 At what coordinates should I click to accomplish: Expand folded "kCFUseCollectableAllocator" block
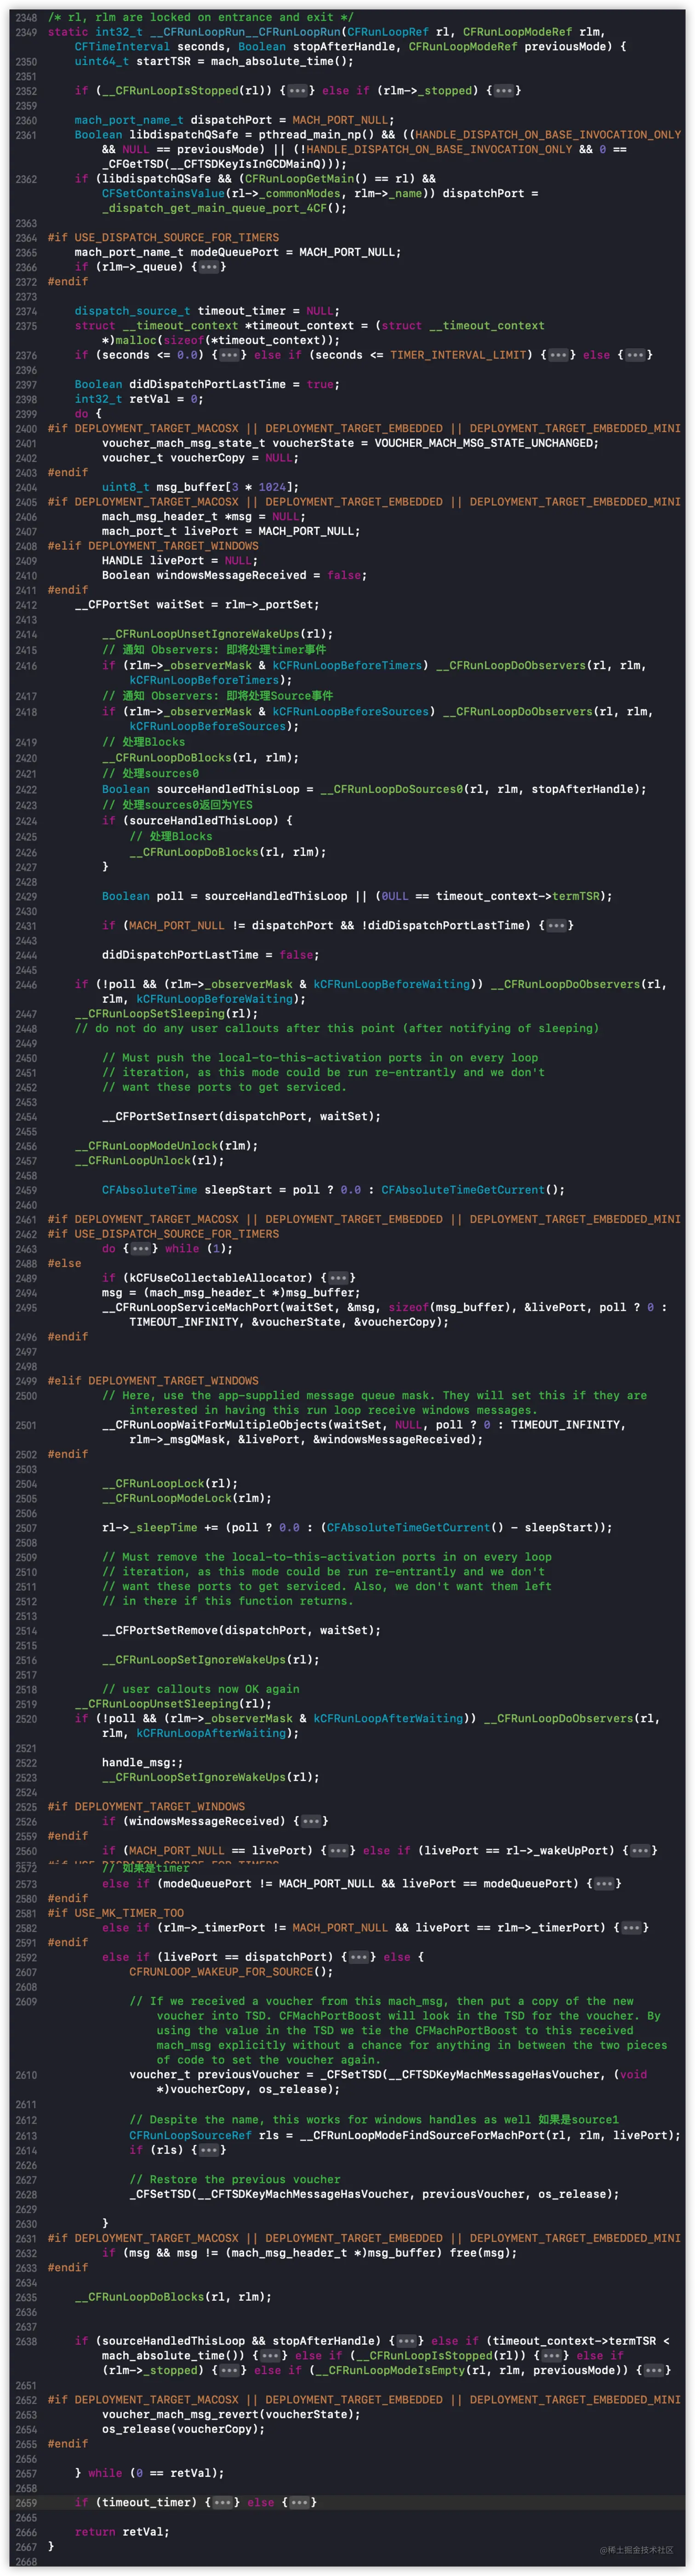[338, 1278]
